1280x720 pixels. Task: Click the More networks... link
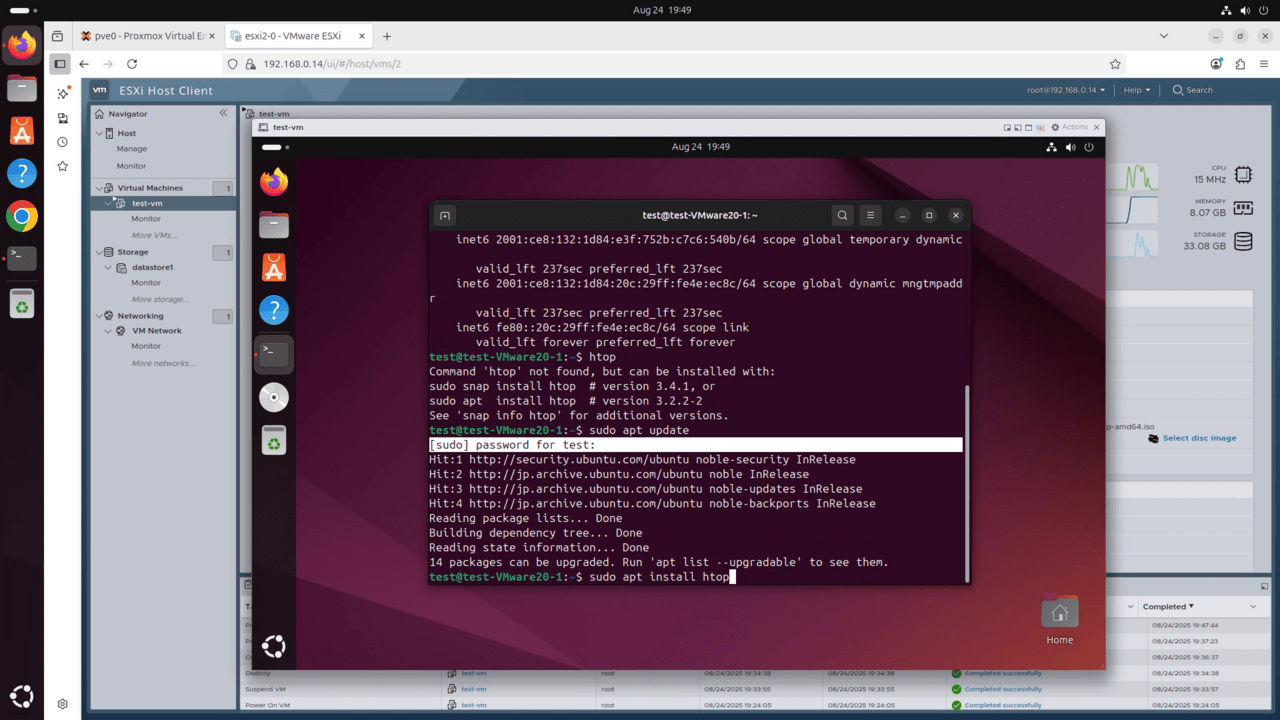pos(164,363)
